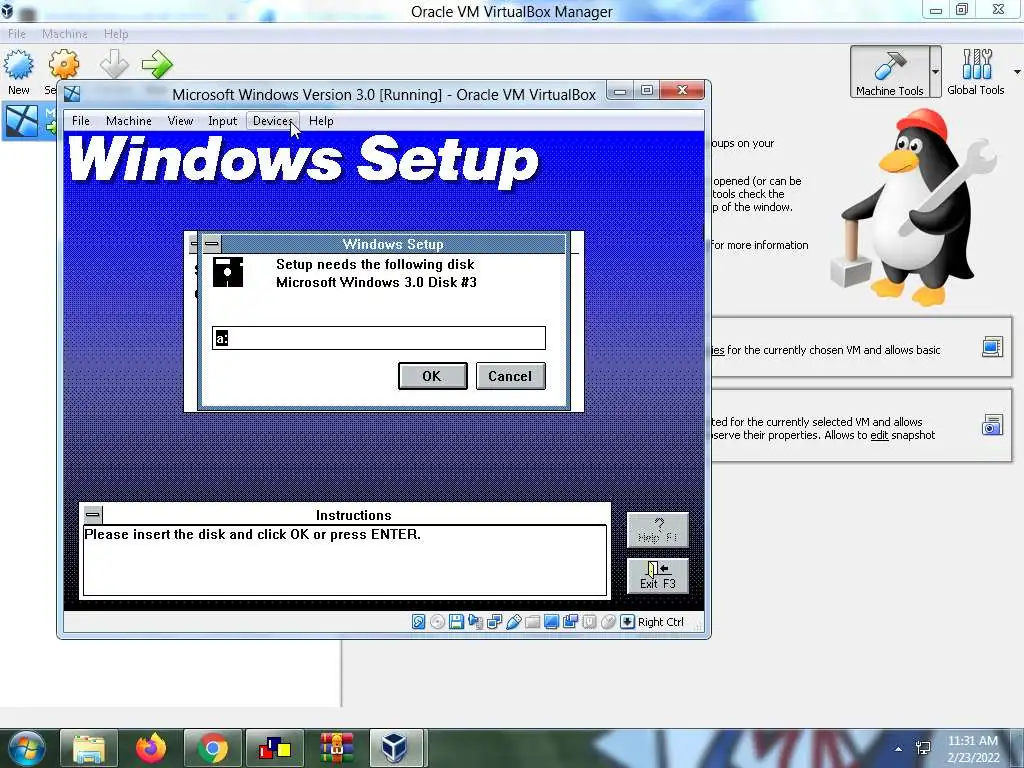This screenshot has width=1024, height=768.
Task: Open the Windows Setup dialog control-menu box
Action: [212, 244]
